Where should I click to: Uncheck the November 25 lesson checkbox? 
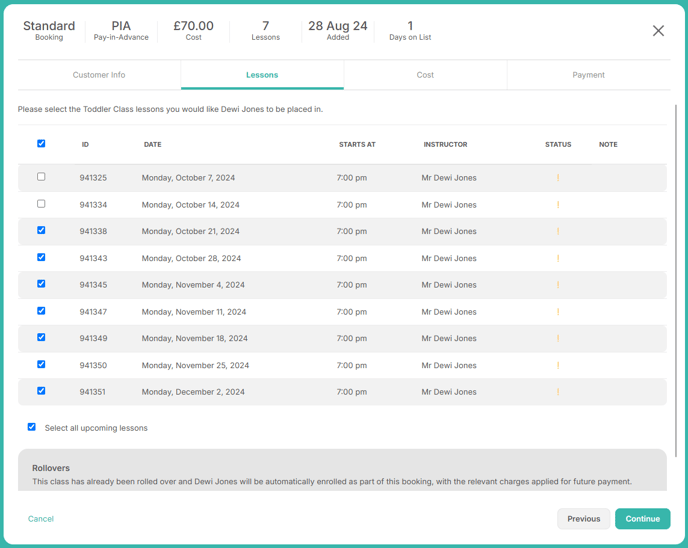[41, 364]
